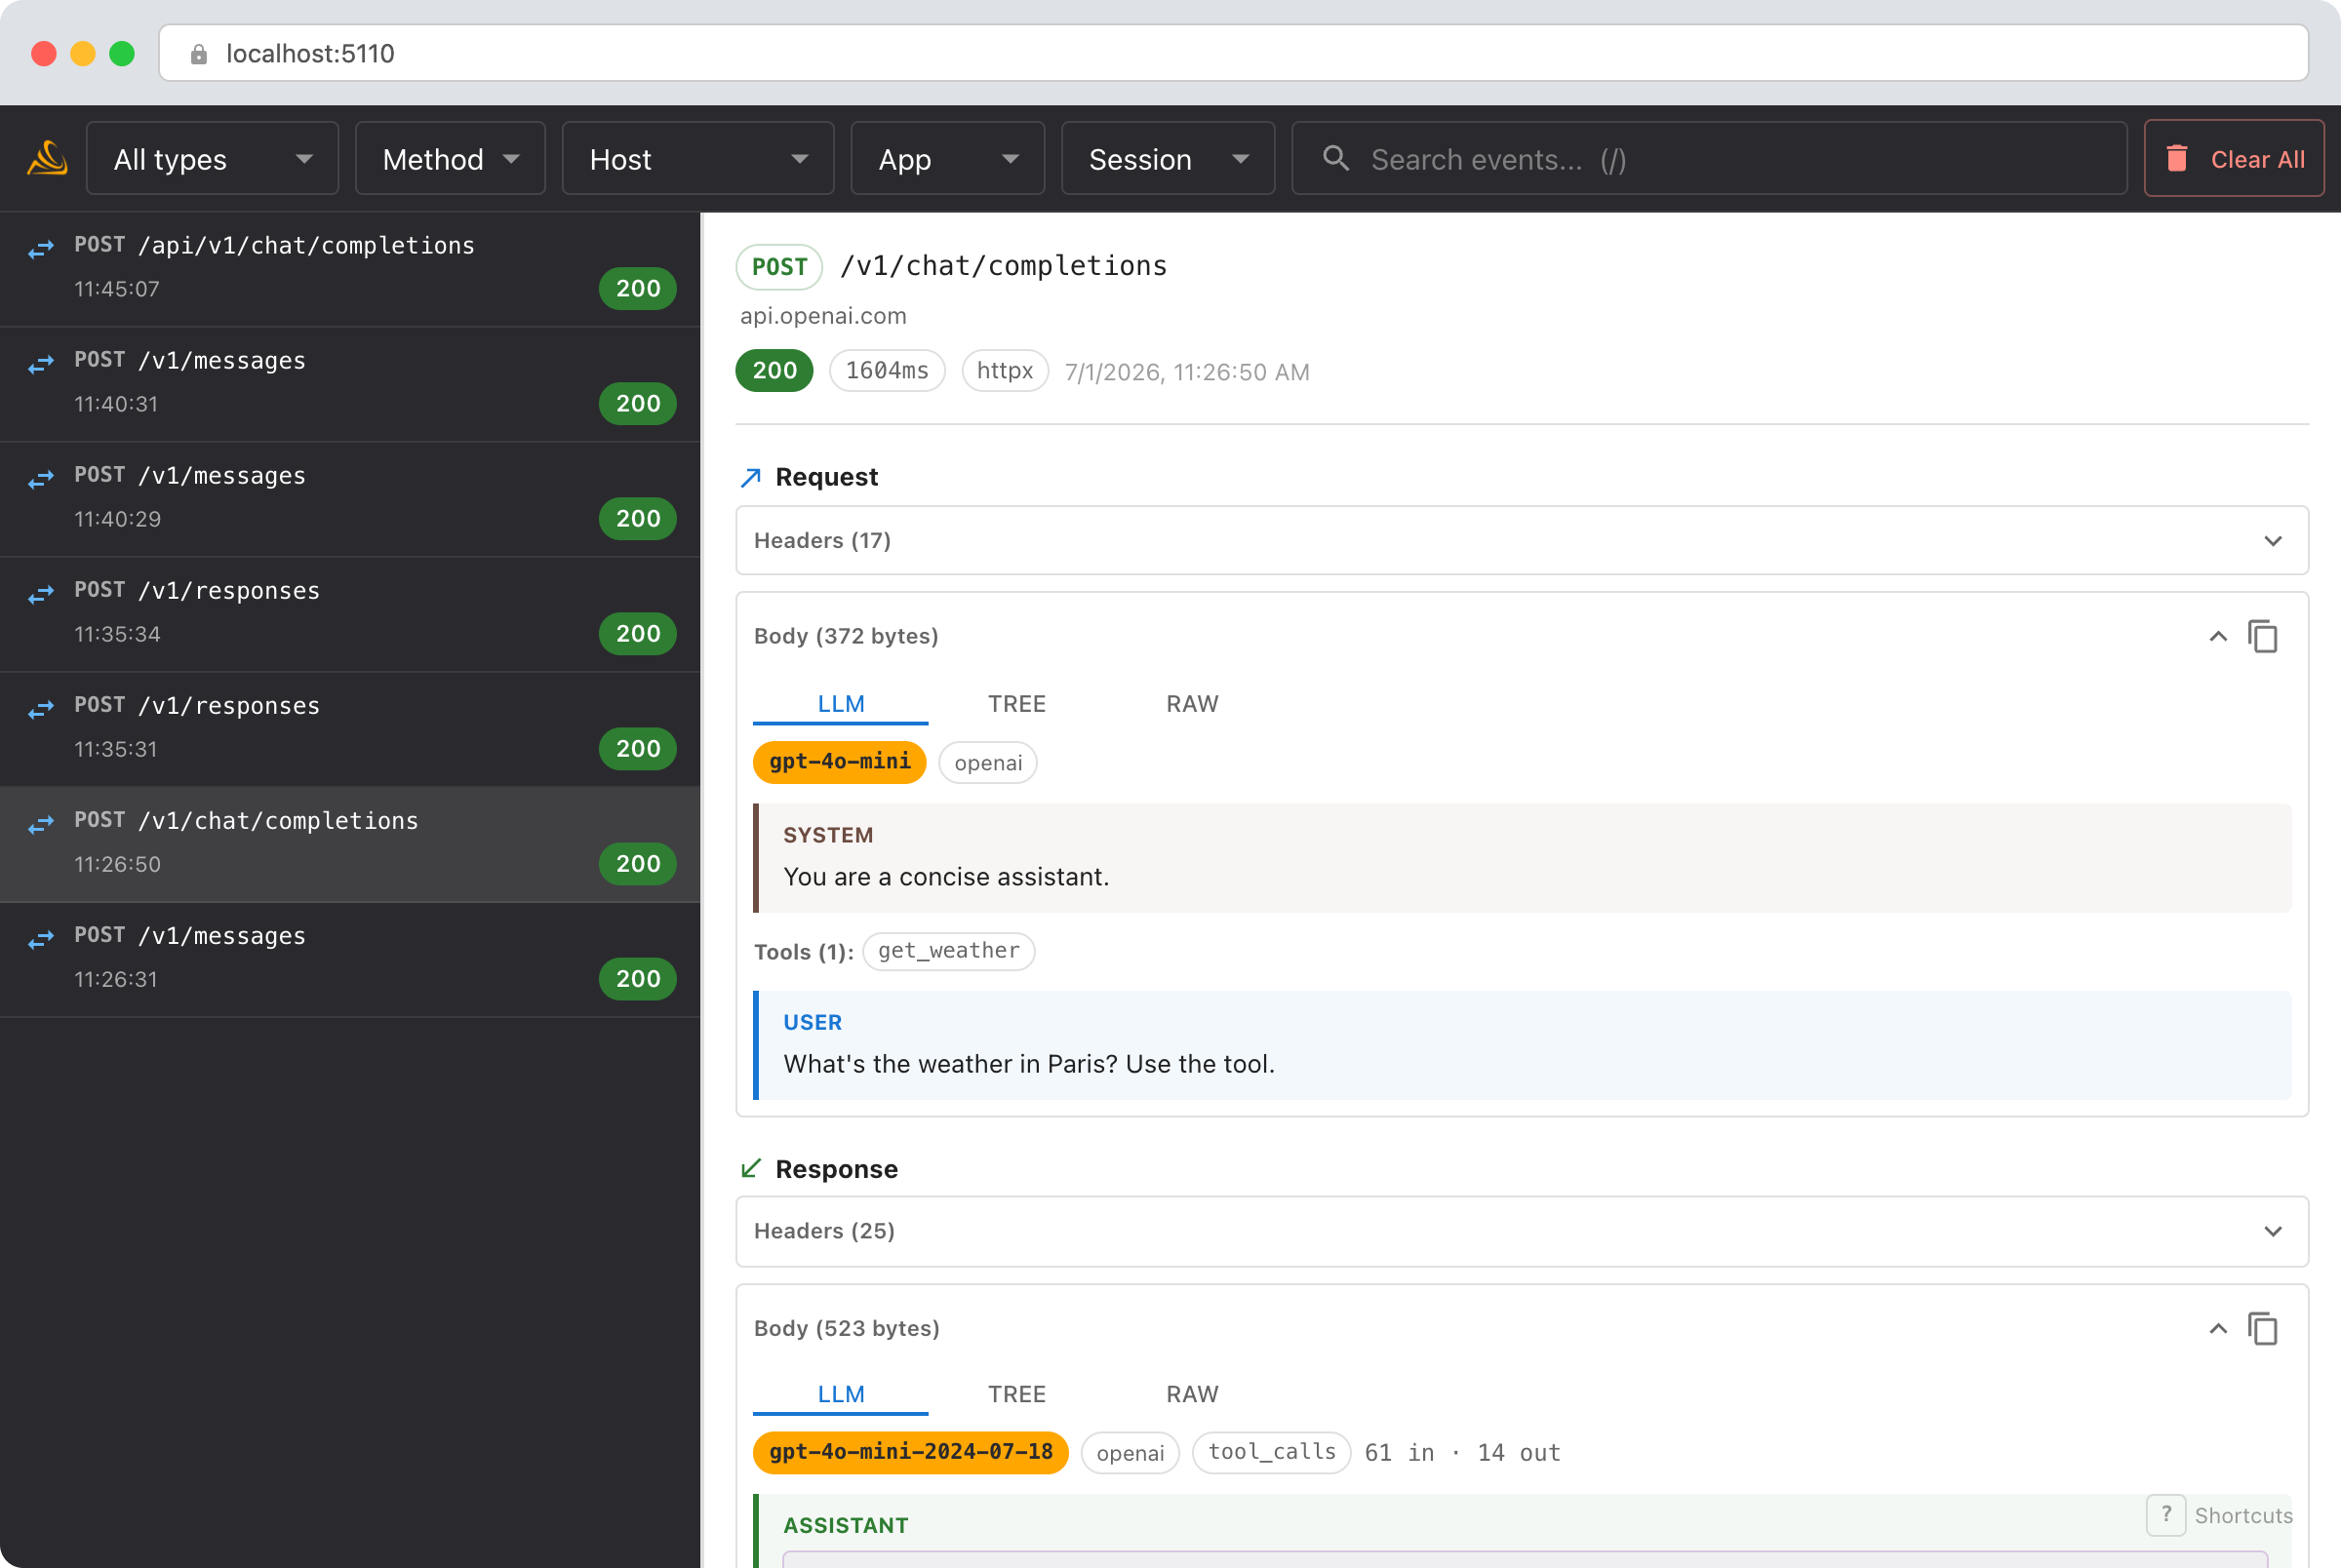Click the 1604ms duration chip
The image size is (2341, 1568).
[x=887, y=371]
